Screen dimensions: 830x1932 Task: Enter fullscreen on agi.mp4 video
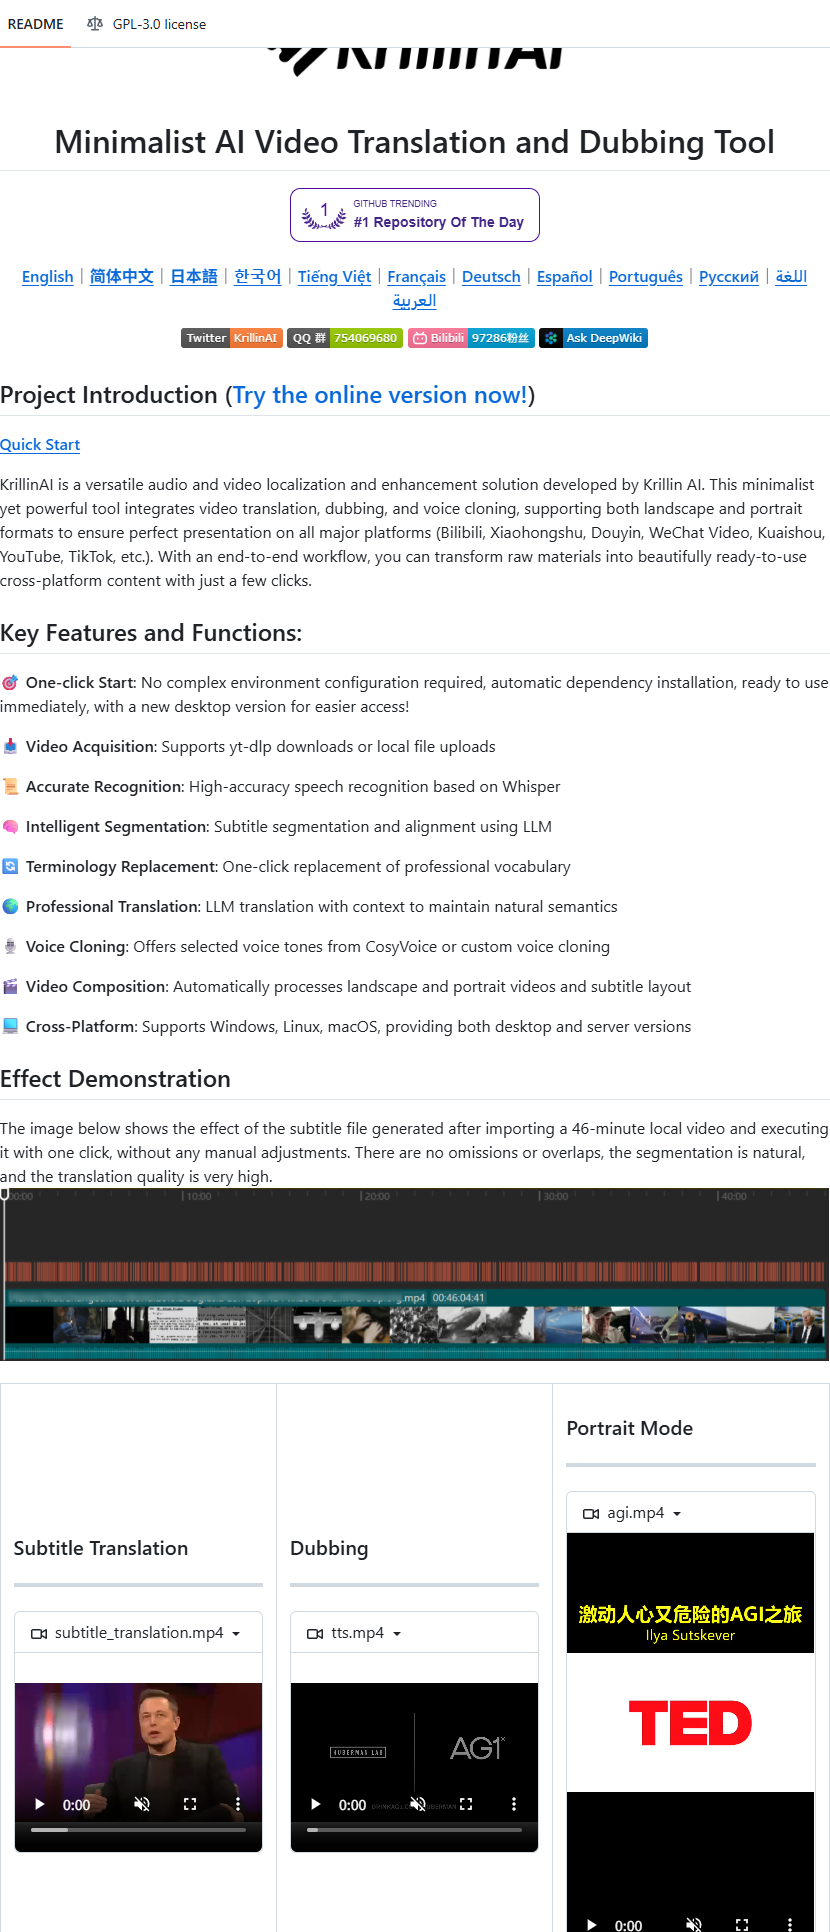(742, 1924)
